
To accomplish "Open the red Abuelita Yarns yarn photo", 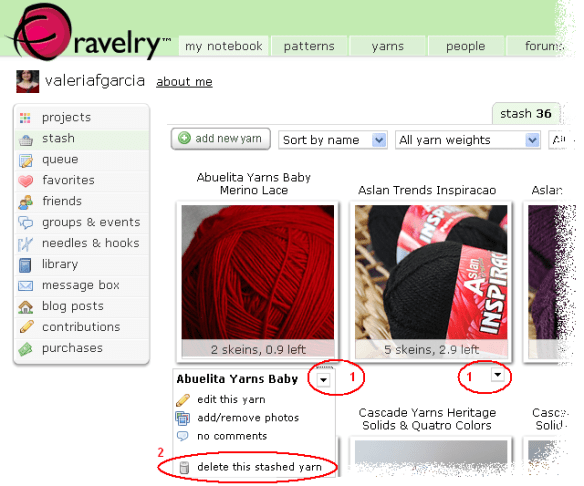I will coord(258,272).
